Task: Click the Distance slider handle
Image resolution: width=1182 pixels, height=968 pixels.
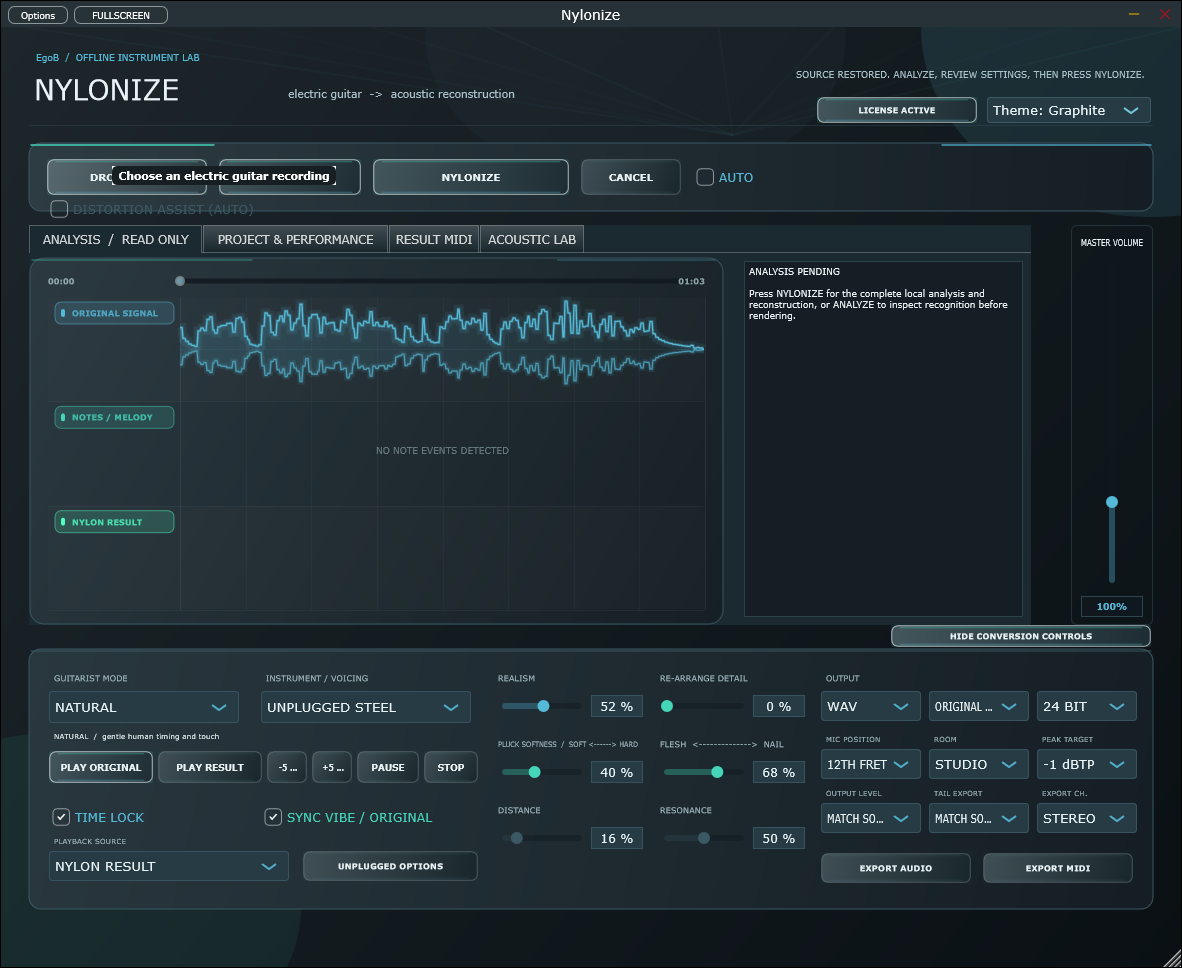Action: coord(516,838)
